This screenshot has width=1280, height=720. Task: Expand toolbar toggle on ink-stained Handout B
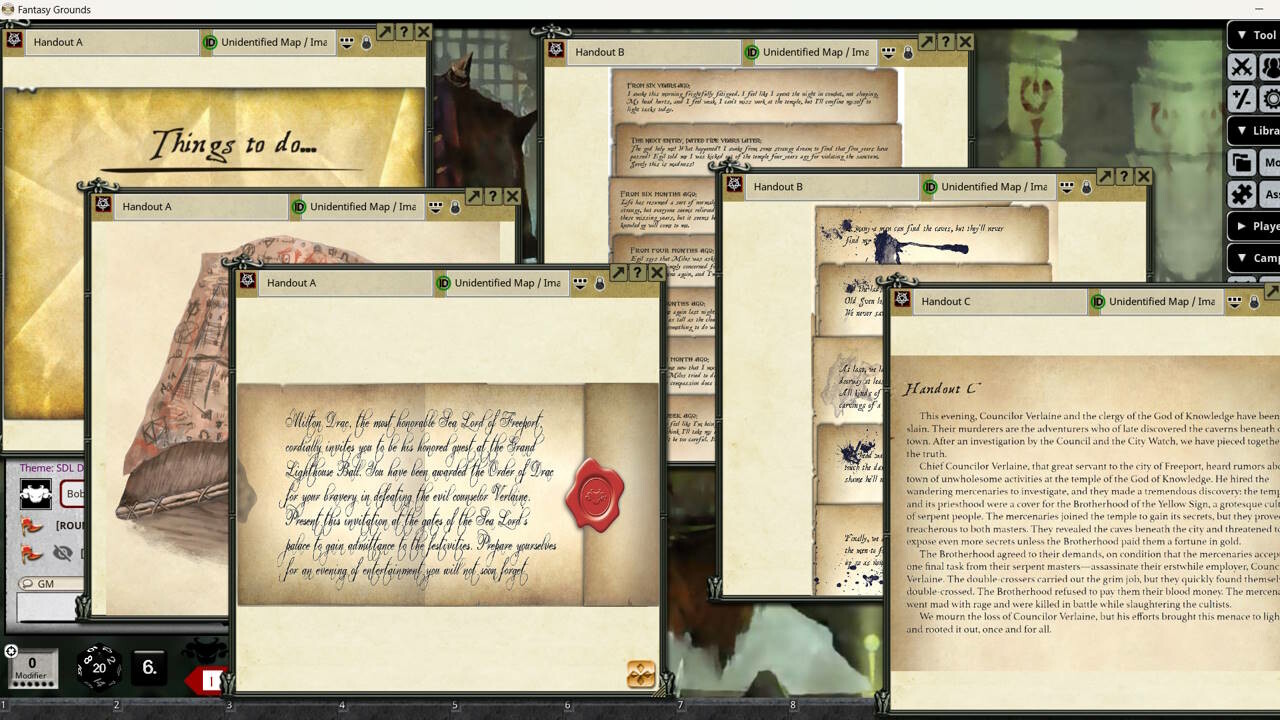click(x=1067, y=187)
